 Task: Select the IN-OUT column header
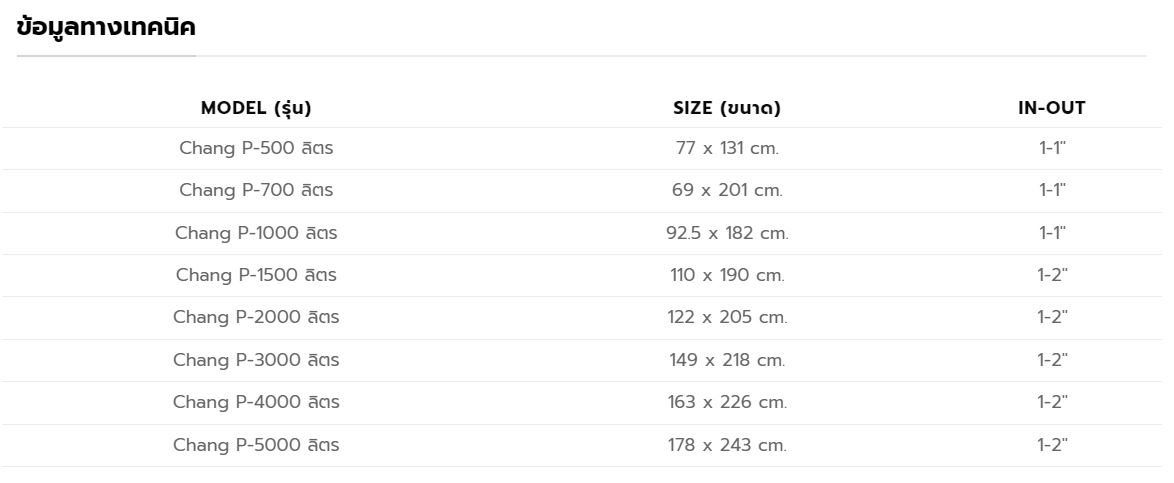coord(1051,108)
